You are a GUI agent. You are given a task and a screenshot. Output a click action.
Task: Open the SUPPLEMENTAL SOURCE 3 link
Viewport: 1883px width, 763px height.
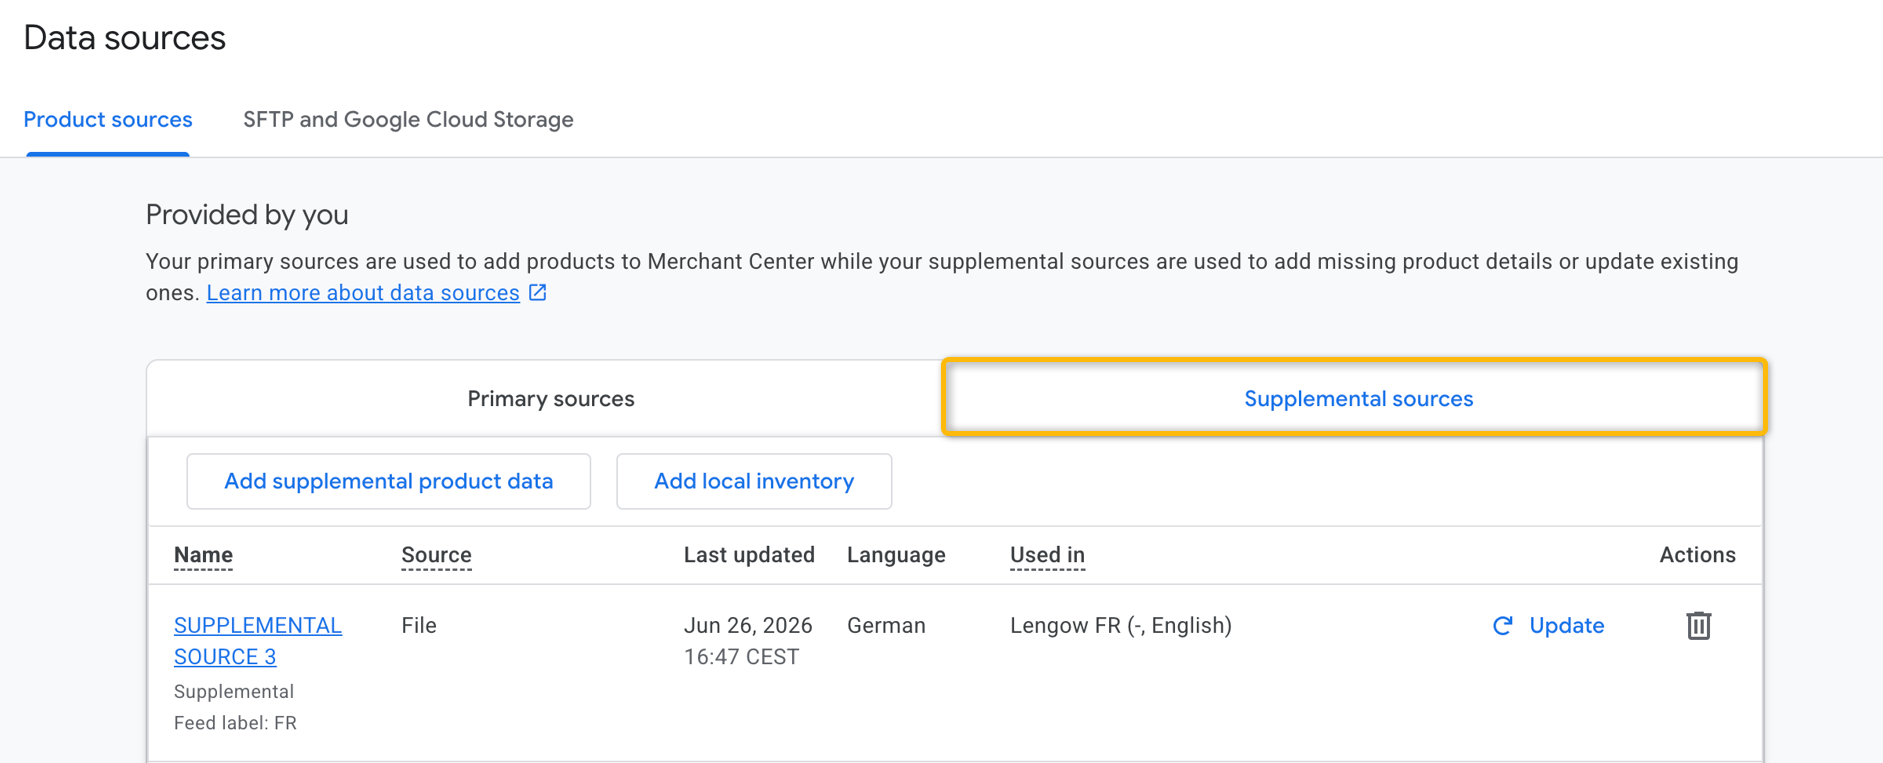[258, 641]
